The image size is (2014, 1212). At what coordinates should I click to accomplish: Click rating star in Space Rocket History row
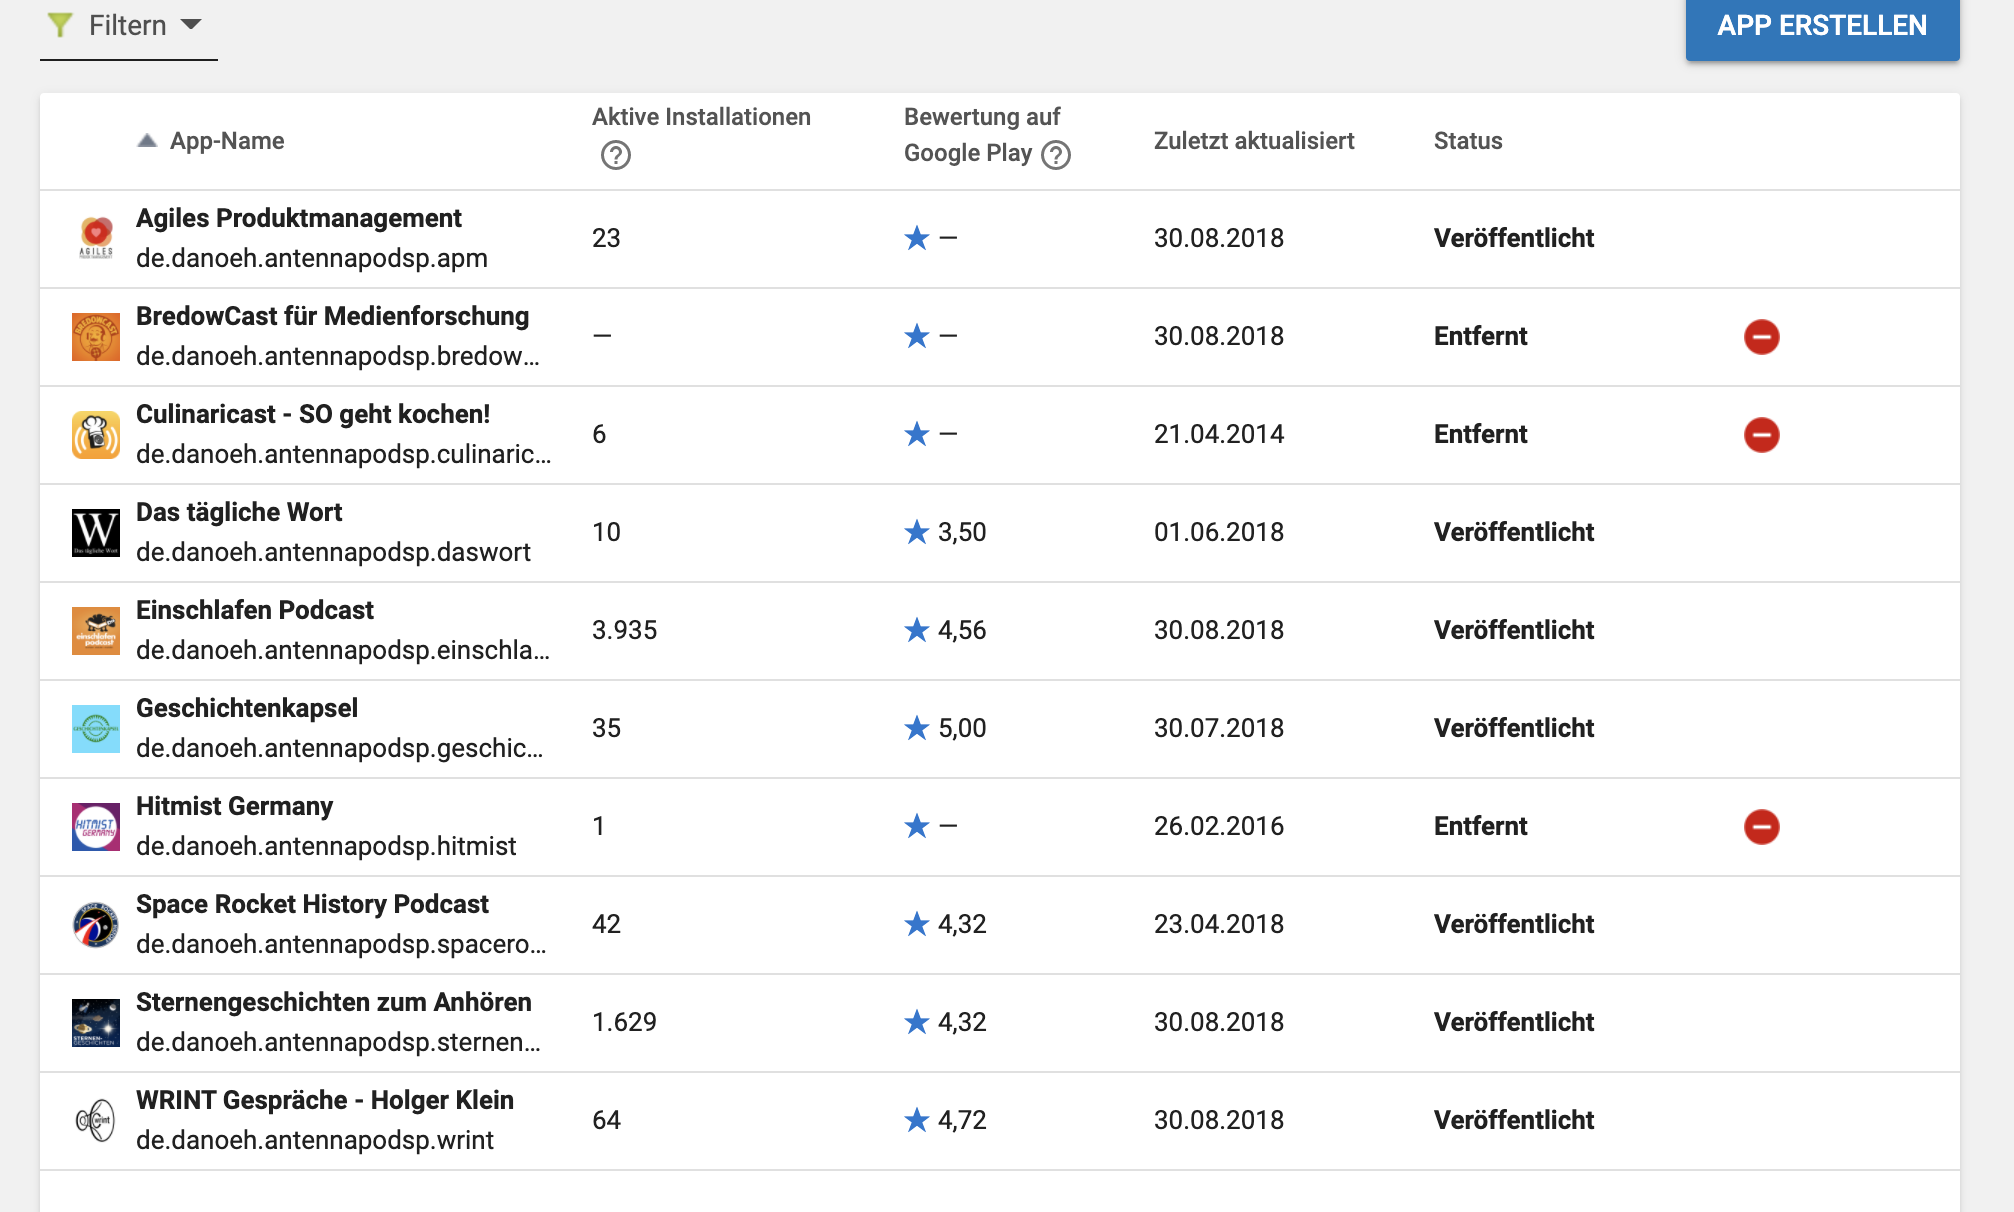coord(917,923)
